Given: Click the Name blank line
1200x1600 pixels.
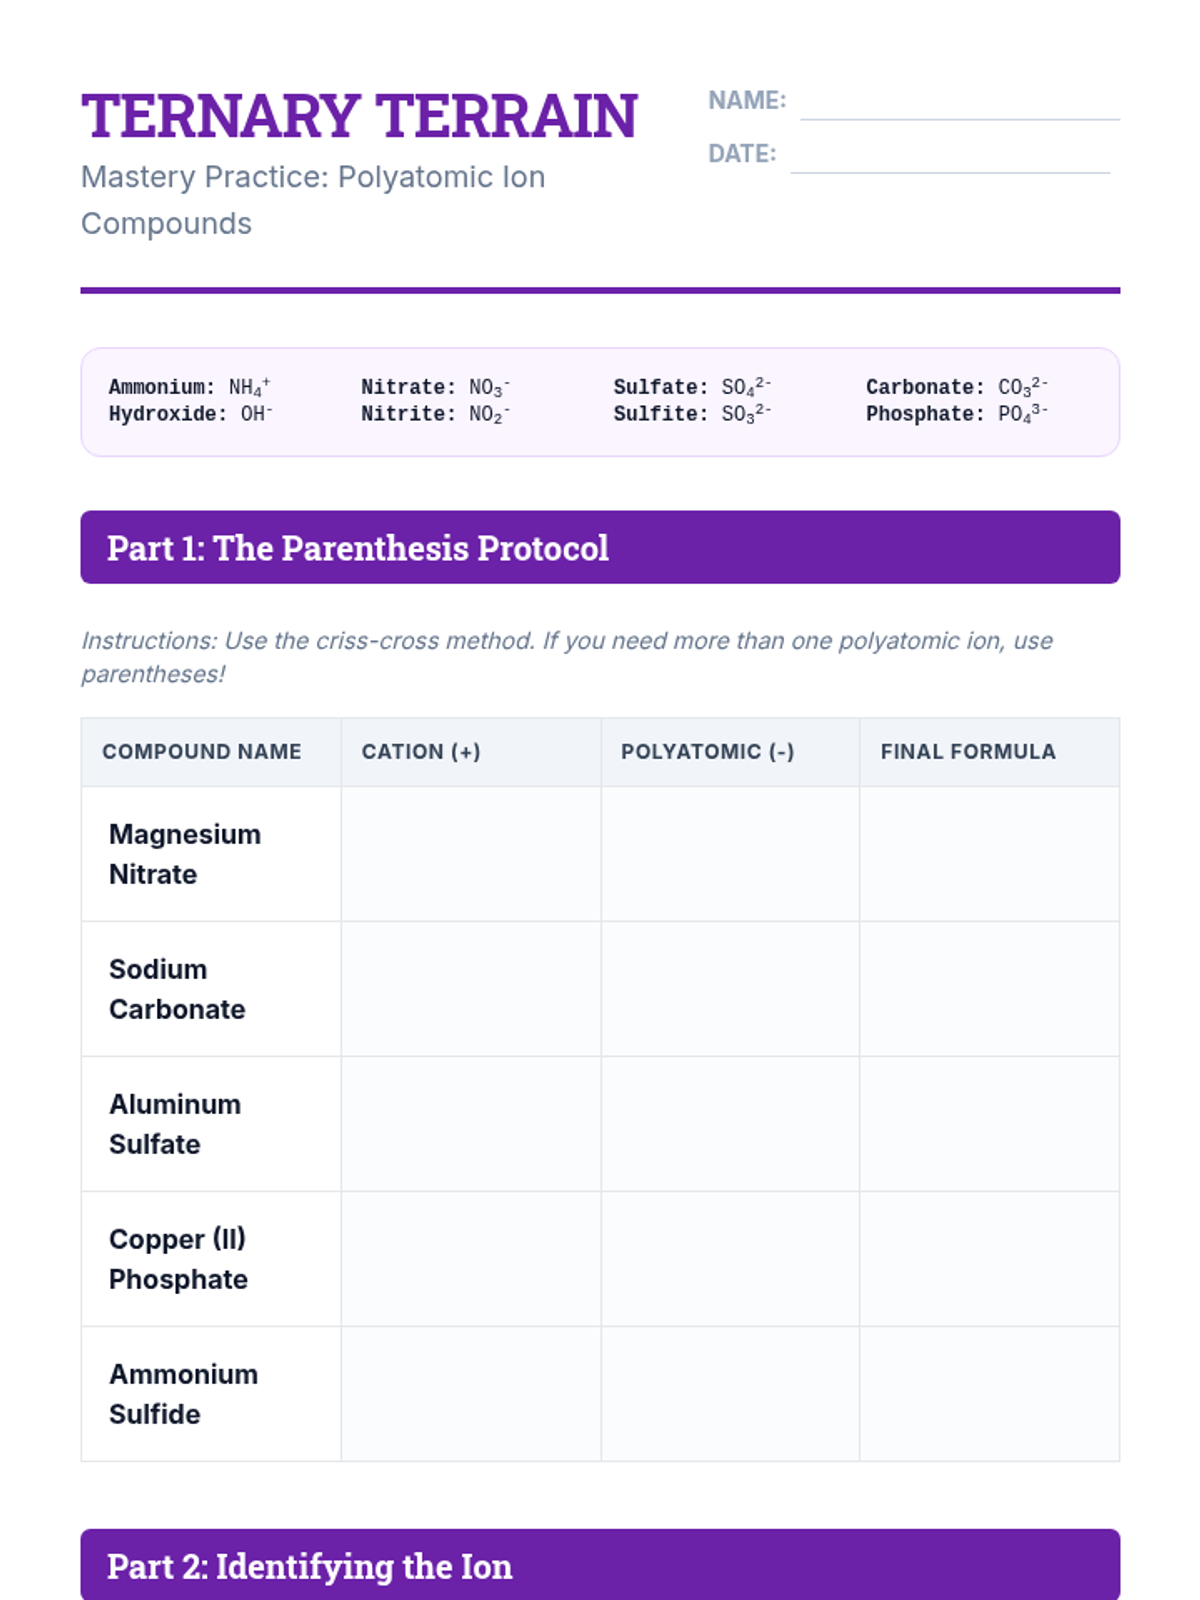Looking at the screenshot, I should click(x=959, y=108).
